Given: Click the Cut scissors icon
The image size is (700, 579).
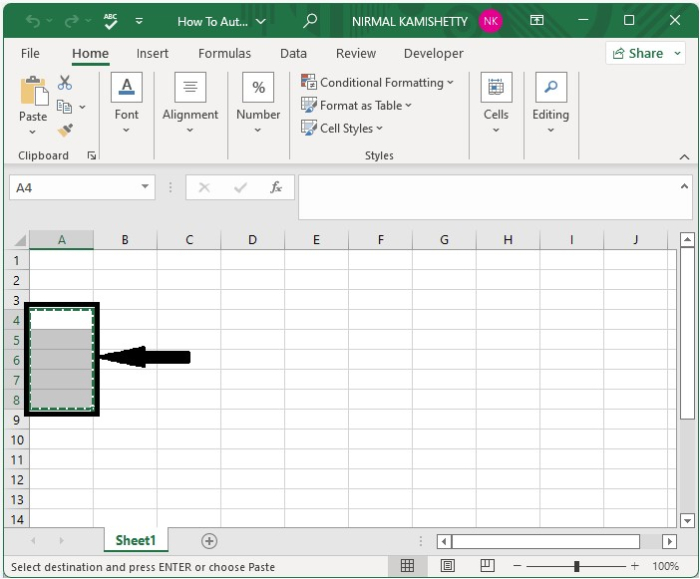Looking at the screenshot, I should (x=65, y=83).
